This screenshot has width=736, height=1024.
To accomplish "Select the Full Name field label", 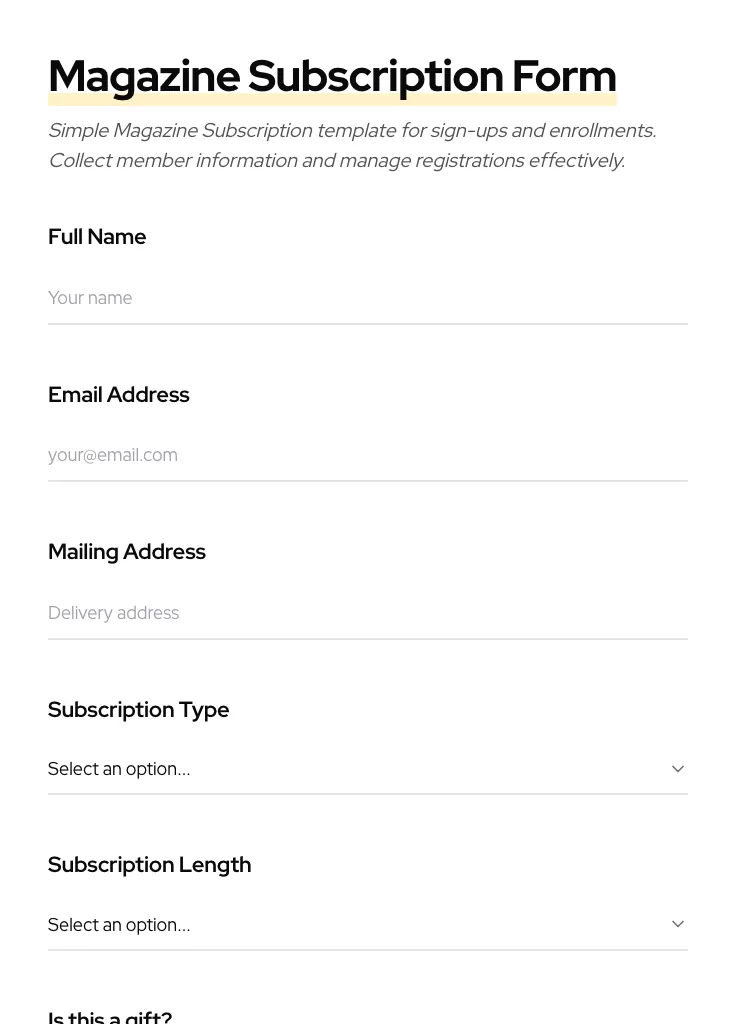I will pyautogui.click(x=97, y=237).
